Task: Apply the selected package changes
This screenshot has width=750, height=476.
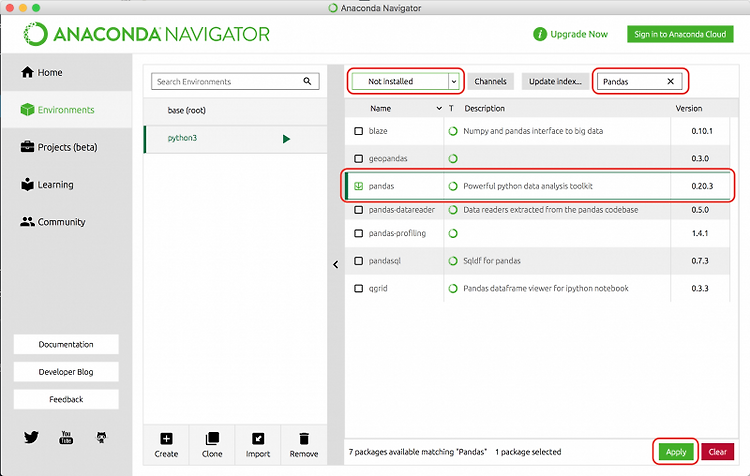Action: point(675,452)
